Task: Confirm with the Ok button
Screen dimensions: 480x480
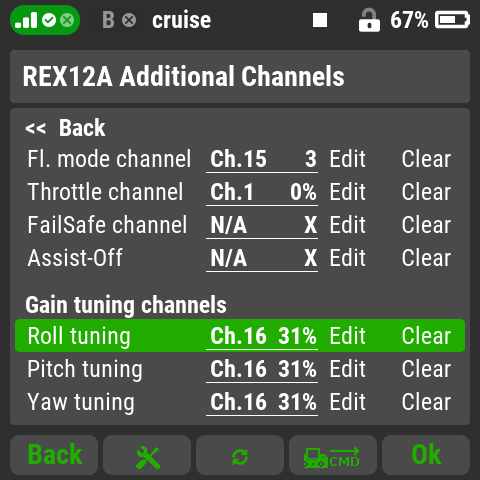Action: click(426, 455)
